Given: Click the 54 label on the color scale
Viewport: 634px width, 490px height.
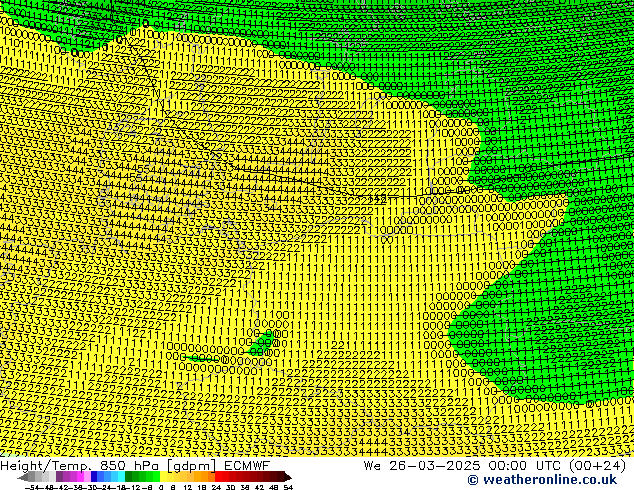Looking at the screenshot, I should (288, 487).
